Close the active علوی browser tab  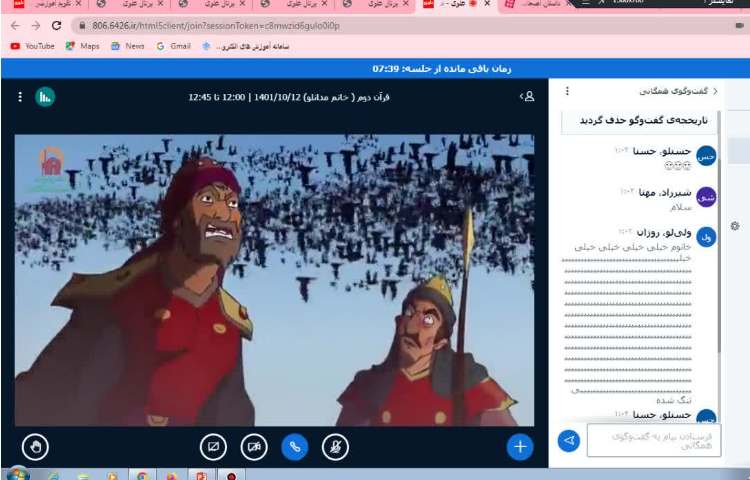tap(487, 4)
